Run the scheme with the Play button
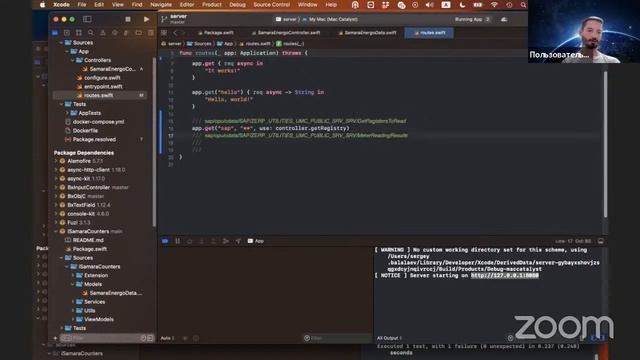Screen dimensions: 640x360 click(x=146, y=19)
